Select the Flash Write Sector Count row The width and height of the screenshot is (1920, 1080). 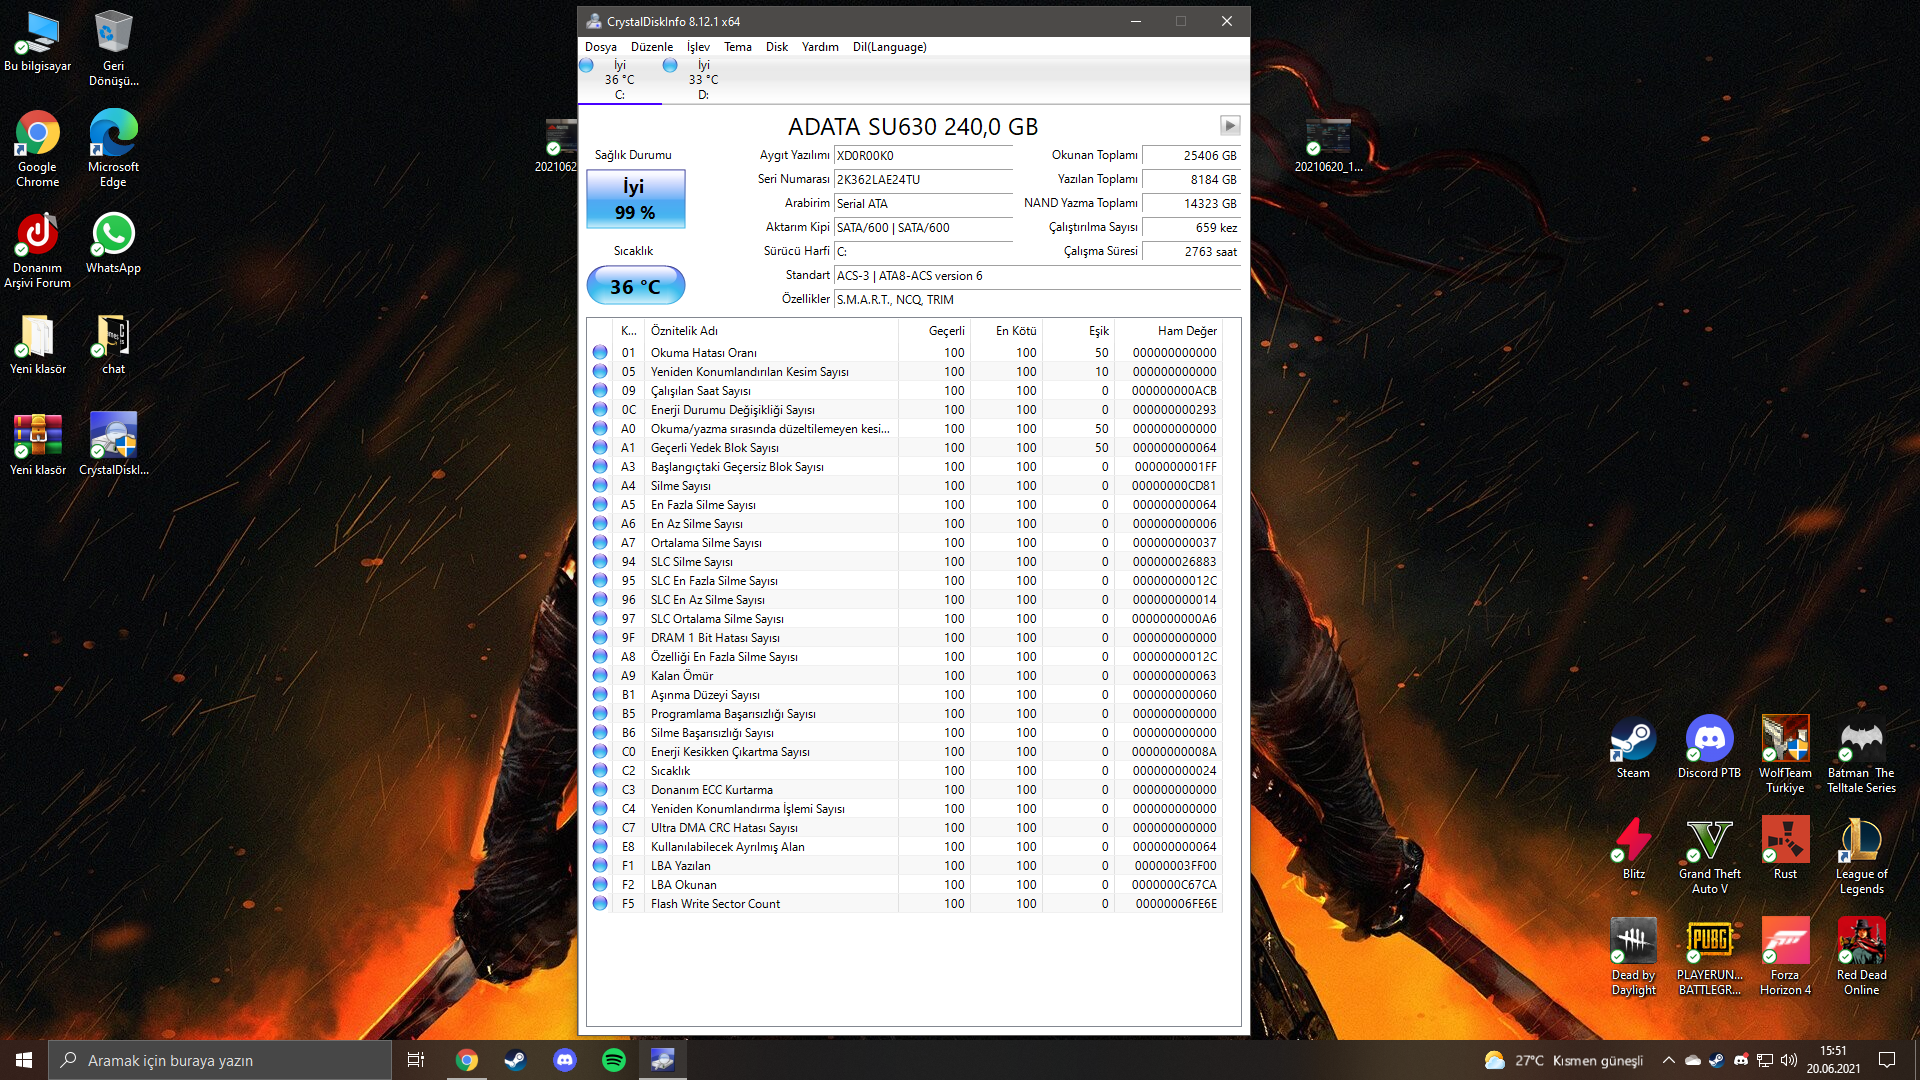coord(715,904)
